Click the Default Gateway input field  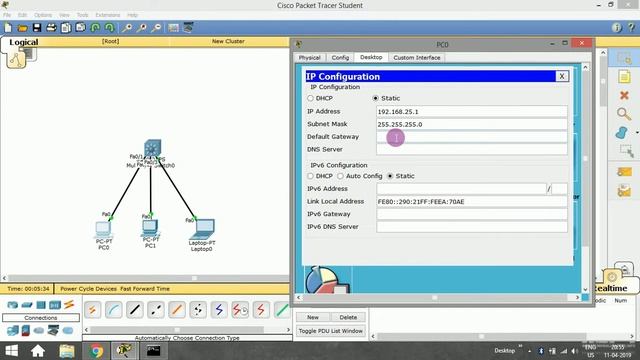point(471,137)
